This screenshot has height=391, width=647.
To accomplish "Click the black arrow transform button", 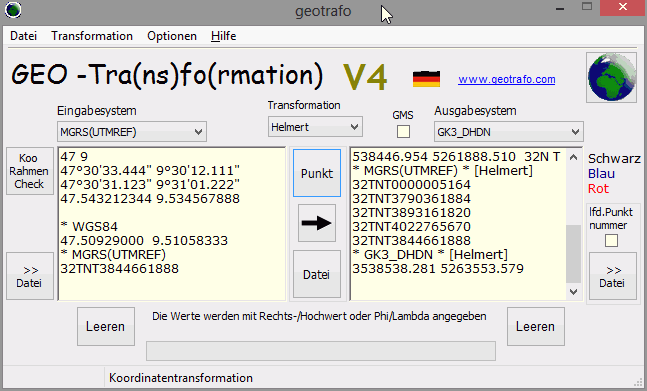I will (316, 223).
